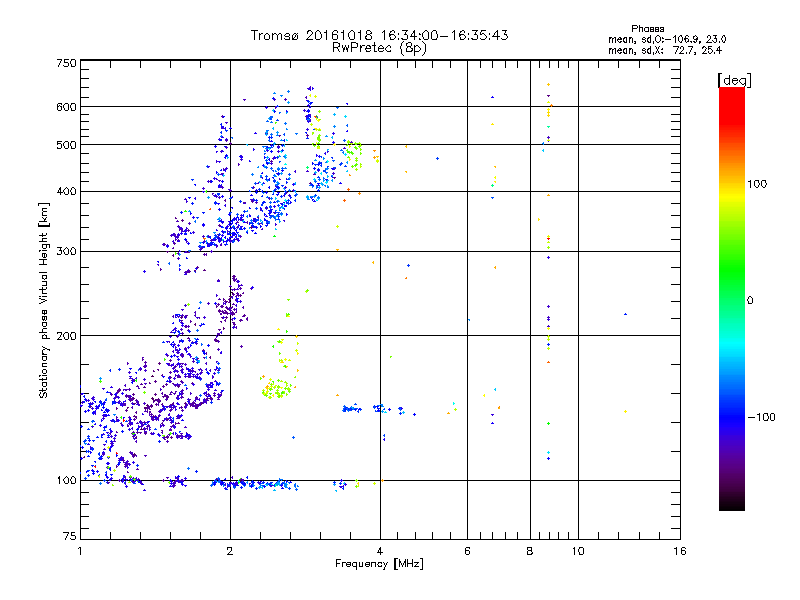This screenshot has width=800, height=600.
Task: Click the isolated yellow point near 12 MHz, 140 km
Action: pos(626,411)
